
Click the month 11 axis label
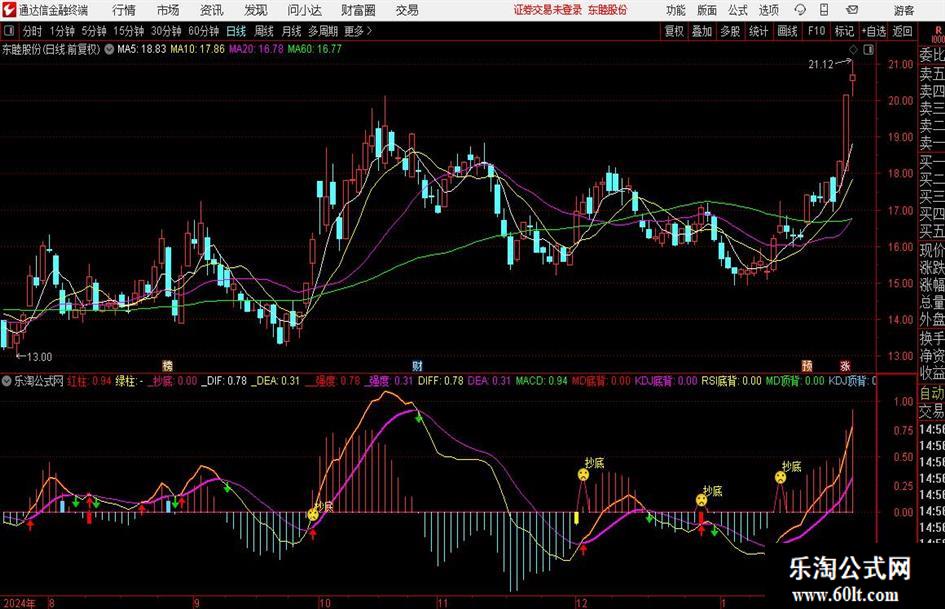click(x=442, y=603)
